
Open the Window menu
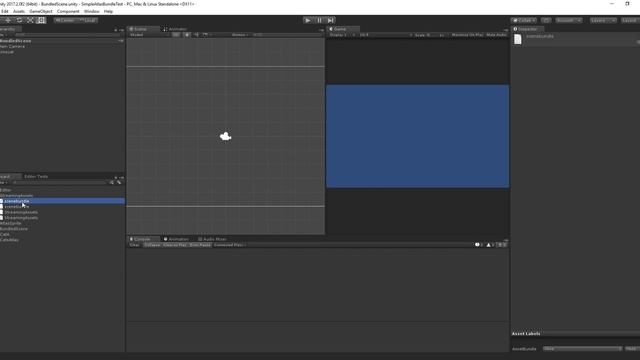click(91, 11)
